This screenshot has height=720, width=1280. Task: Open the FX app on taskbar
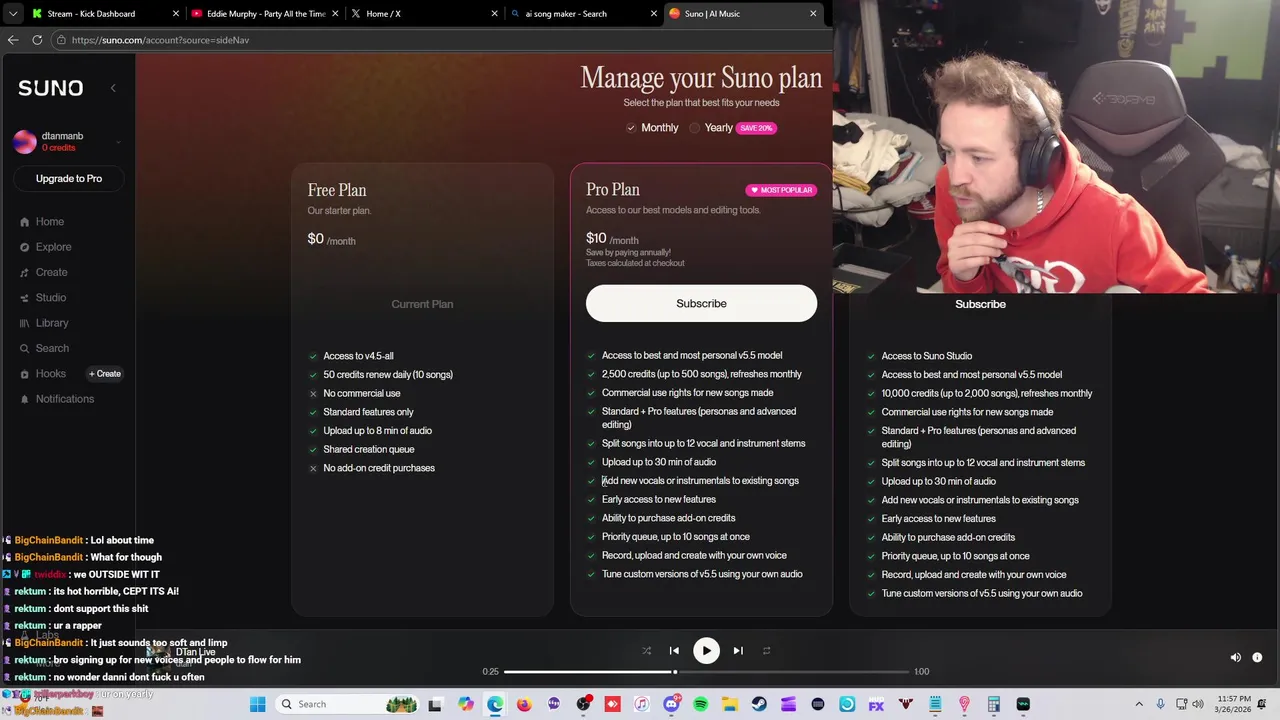[876, 704]
